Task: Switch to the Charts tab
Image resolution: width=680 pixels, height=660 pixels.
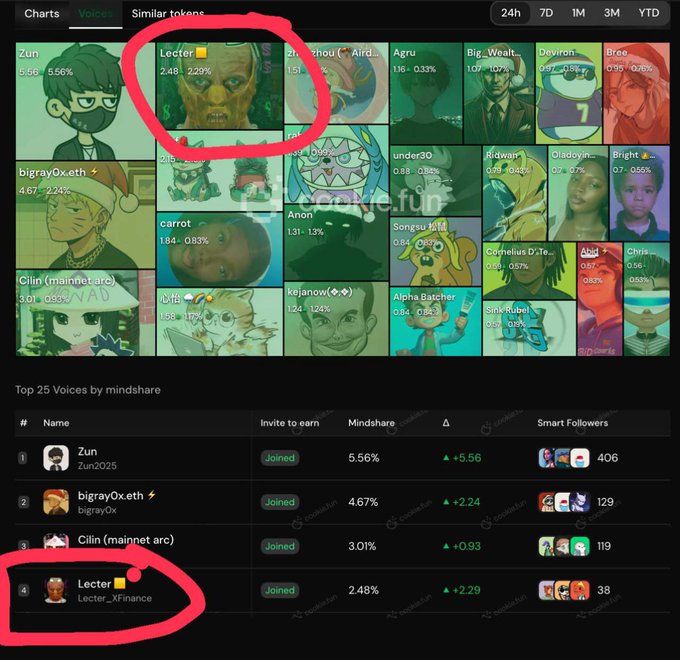Action: pyautogui.click(x=42, y=13)
